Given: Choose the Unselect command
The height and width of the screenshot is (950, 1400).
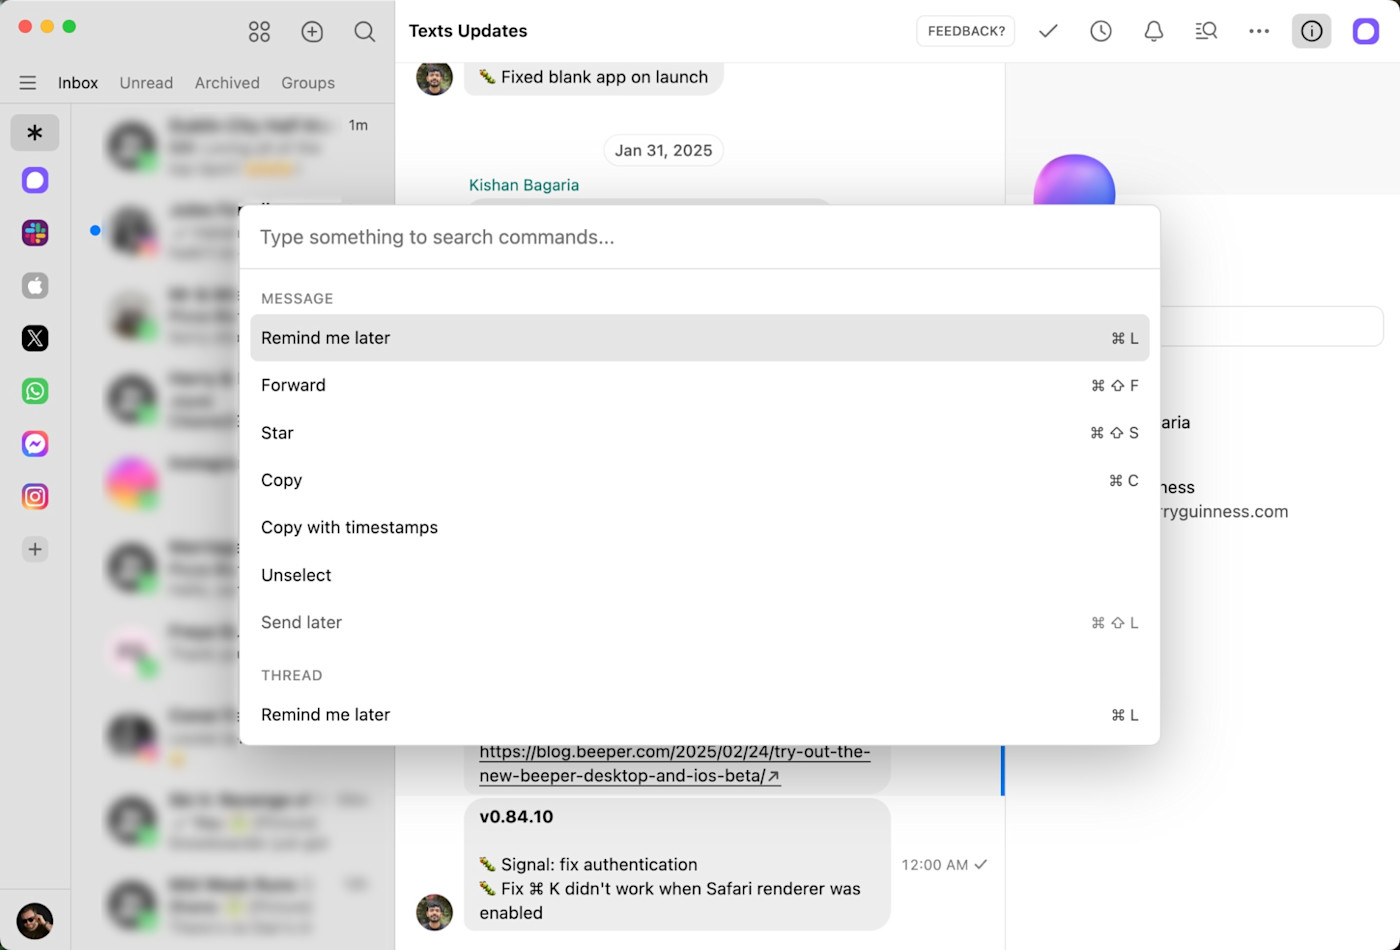Looking at the screenshot, I should 700,575.
